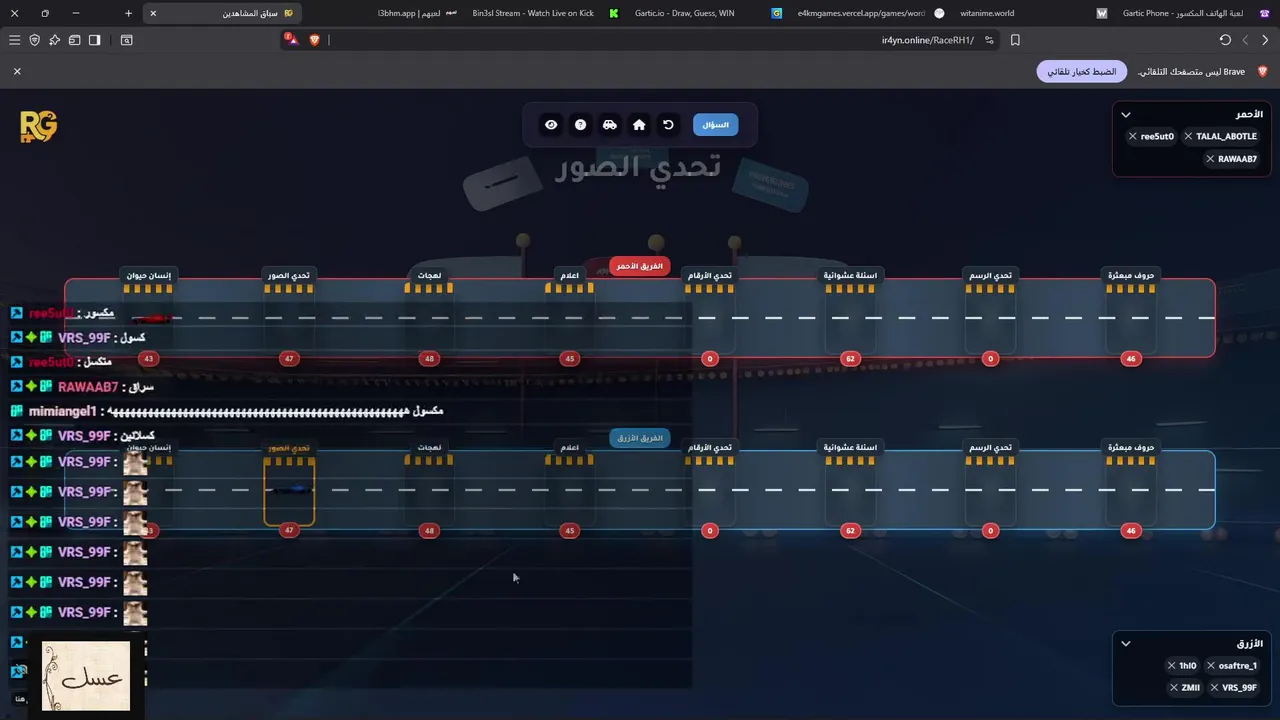
Task: Collapse the الأزرق blue team panel chevron
Action: [1126, 644]
